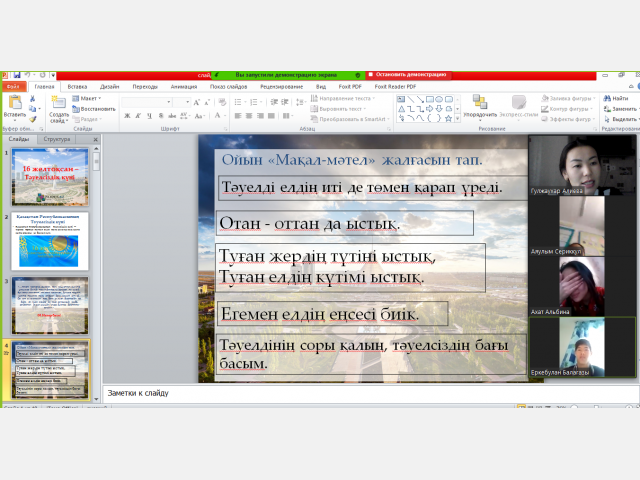
Task: Click the Decrease List Level indent icon
Action: tap(274, 102)
